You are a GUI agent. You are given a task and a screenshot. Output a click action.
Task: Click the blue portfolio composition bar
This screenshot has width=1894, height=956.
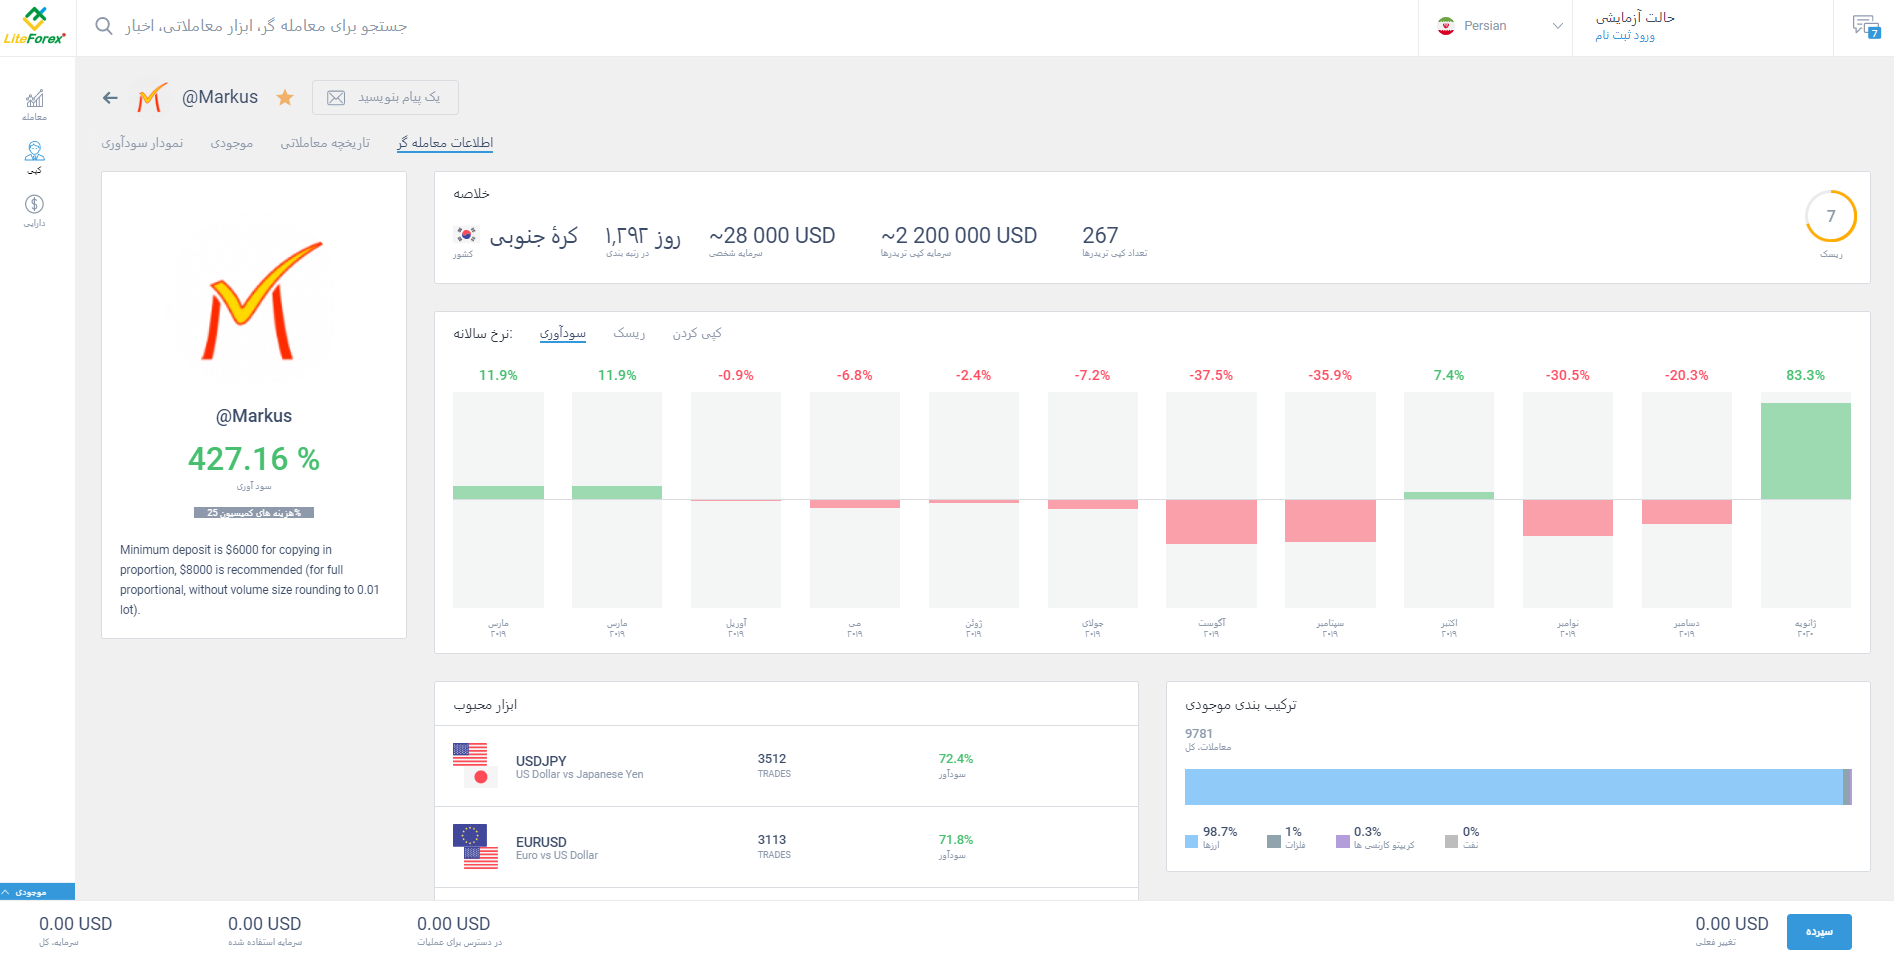tap(1514, 787)
